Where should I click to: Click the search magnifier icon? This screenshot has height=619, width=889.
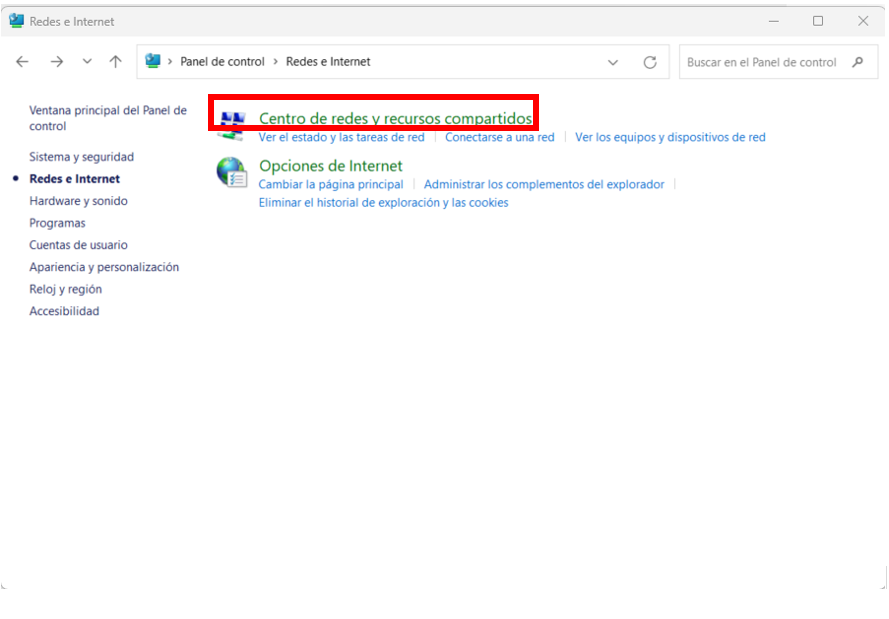(x=858, y=62)
